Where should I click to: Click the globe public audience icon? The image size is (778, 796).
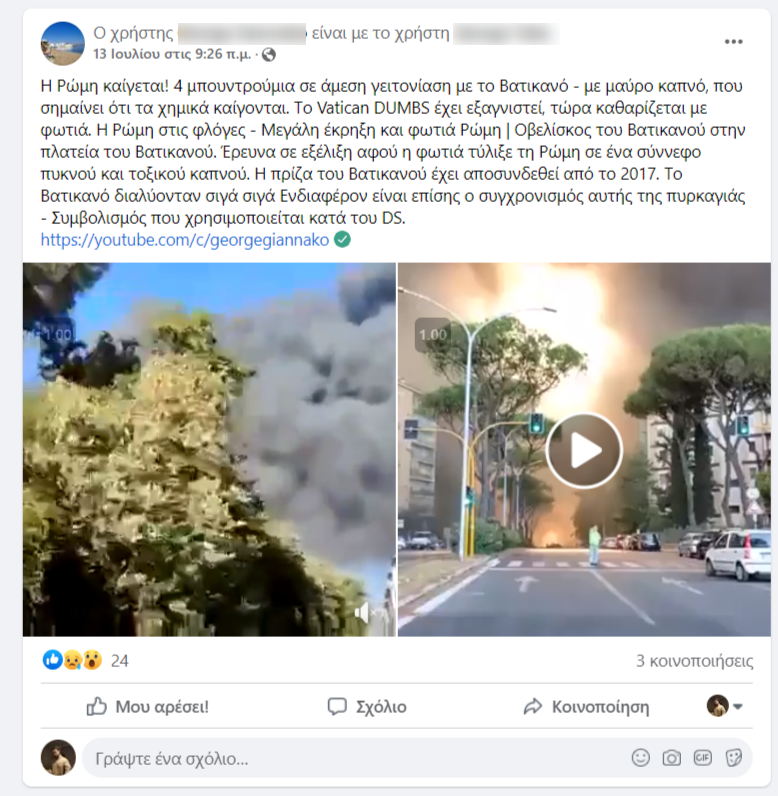[268, 54]
